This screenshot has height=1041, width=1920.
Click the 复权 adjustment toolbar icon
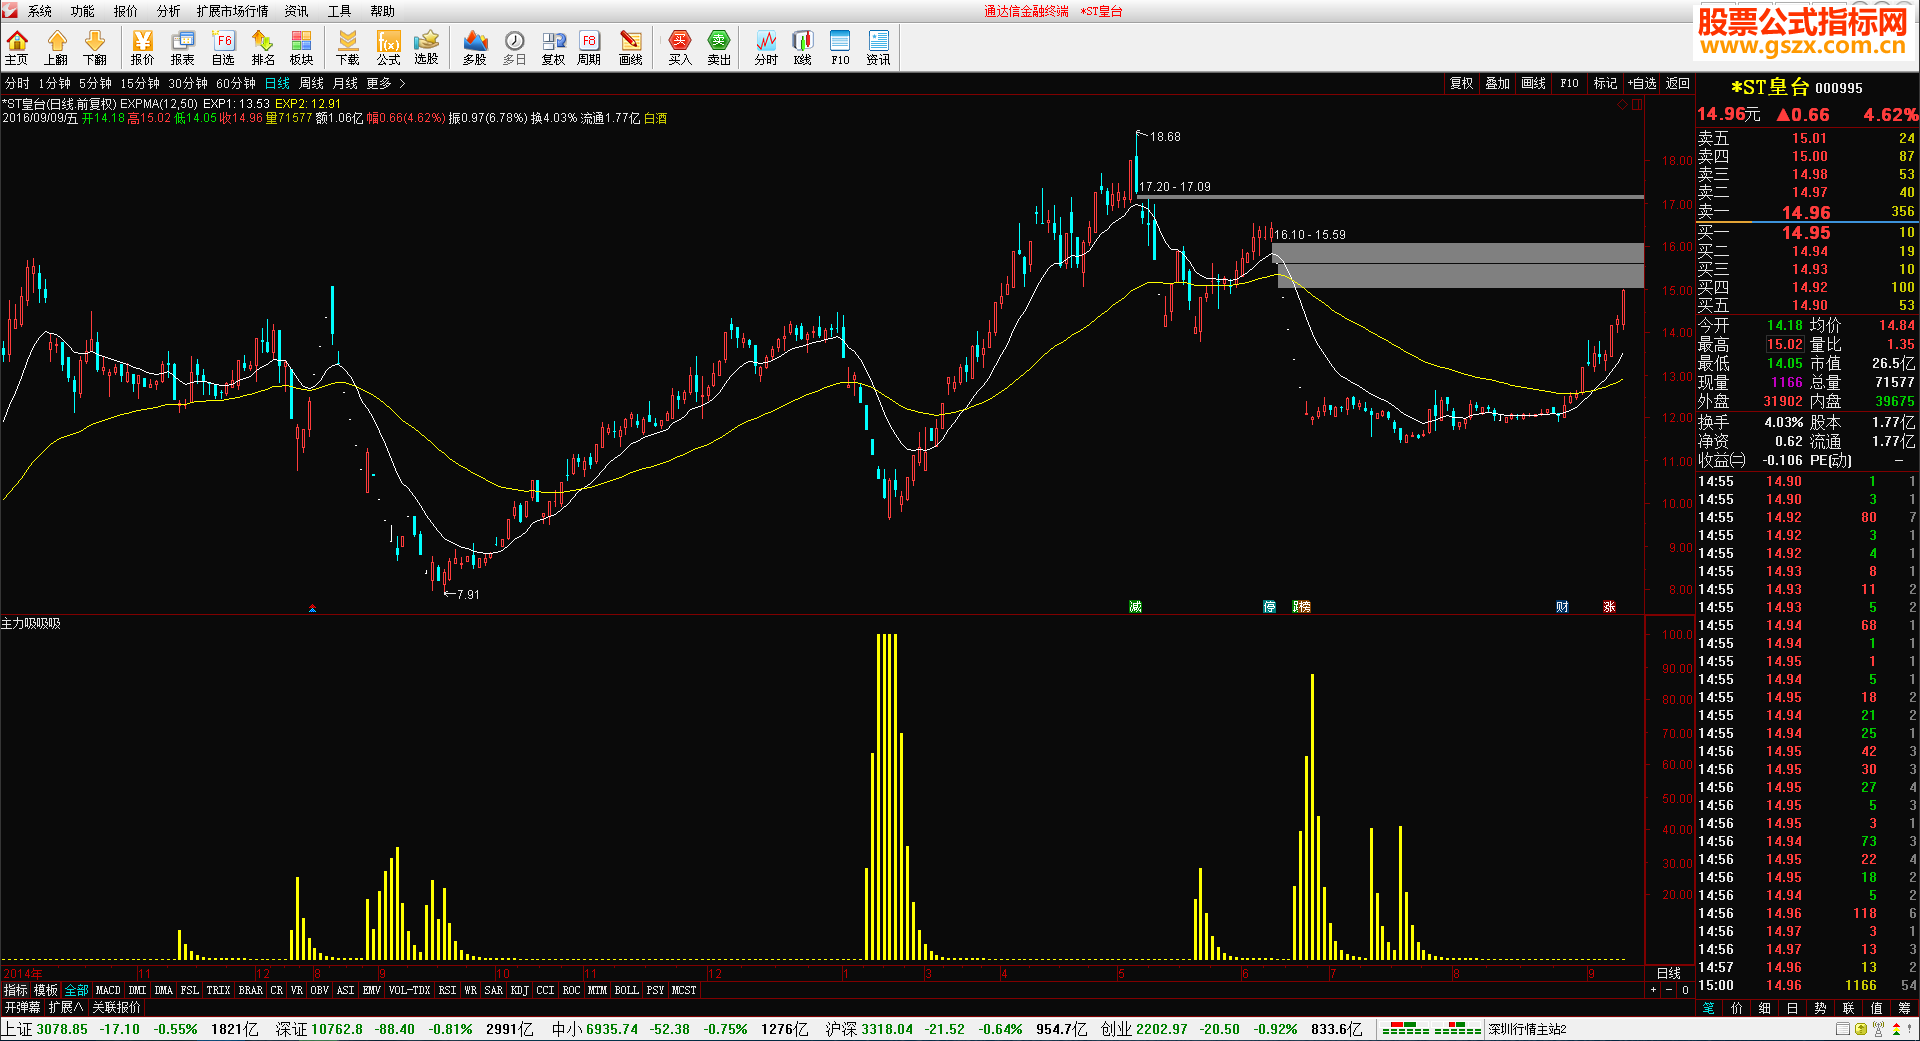click(553, 47)
